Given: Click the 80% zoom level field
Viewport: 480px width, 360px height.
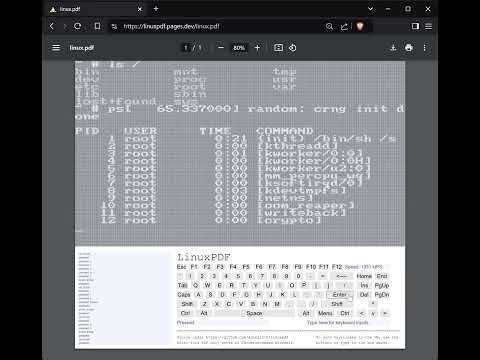Looking at the screenshot, I should click(239, 48).
